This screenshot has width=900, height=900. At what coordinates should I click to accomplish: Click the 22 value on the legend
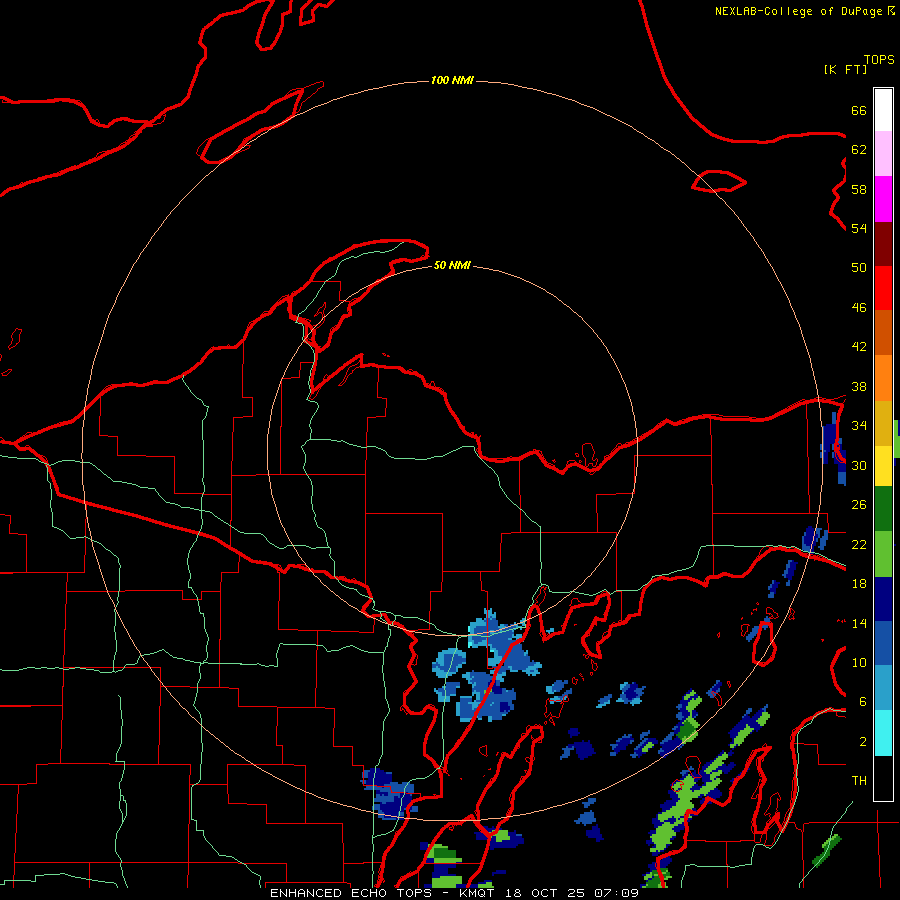pos(859,545)
